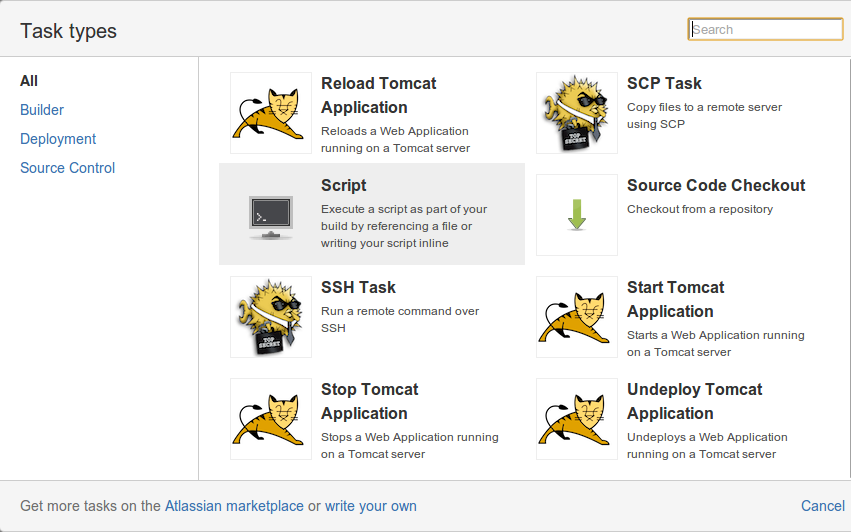Select the SCP Task pufferfish icon
This screenshot has height=532, width=851.
(577, 113)
